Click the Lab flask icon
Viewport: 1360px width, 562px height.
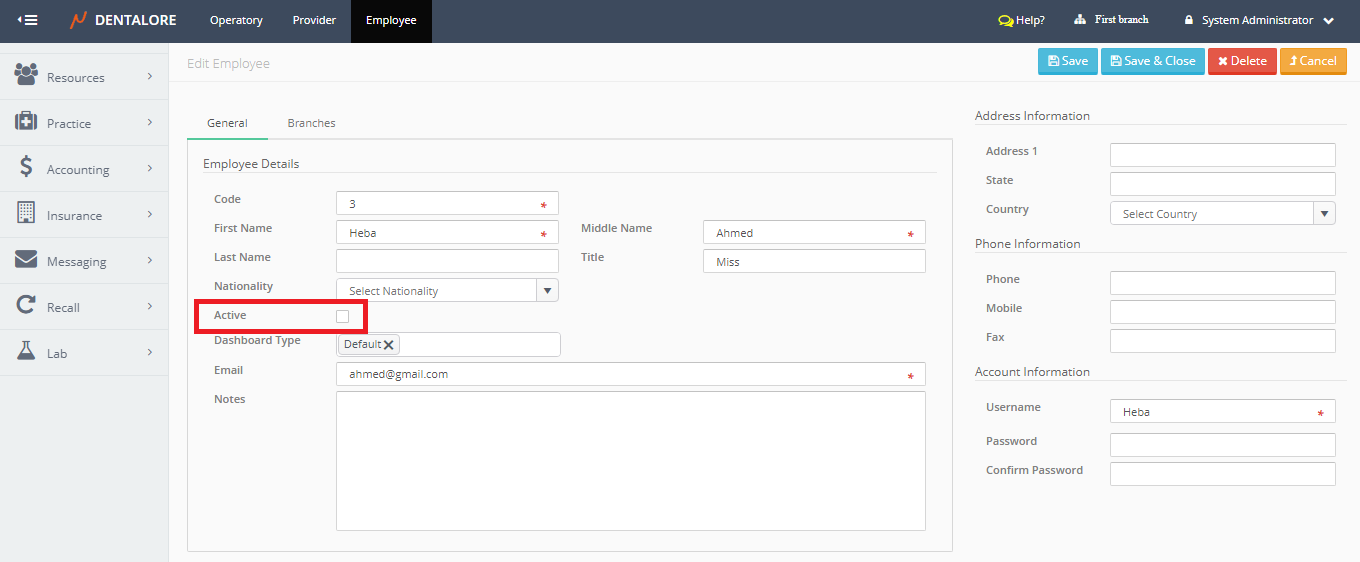coord(26,351)
